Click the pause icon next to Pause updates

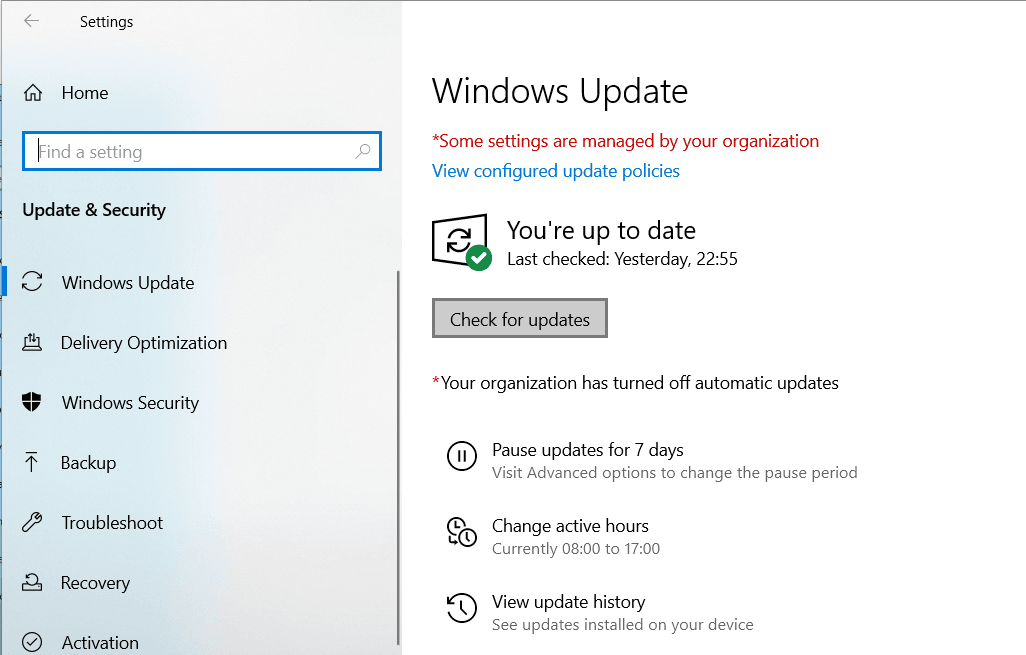tap(461, 457)
